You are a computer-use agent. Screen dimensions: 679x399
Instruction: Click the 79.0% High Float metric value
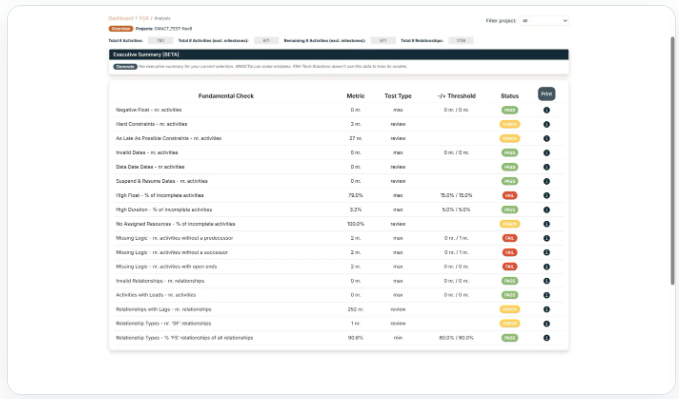(x=356, y=195)
